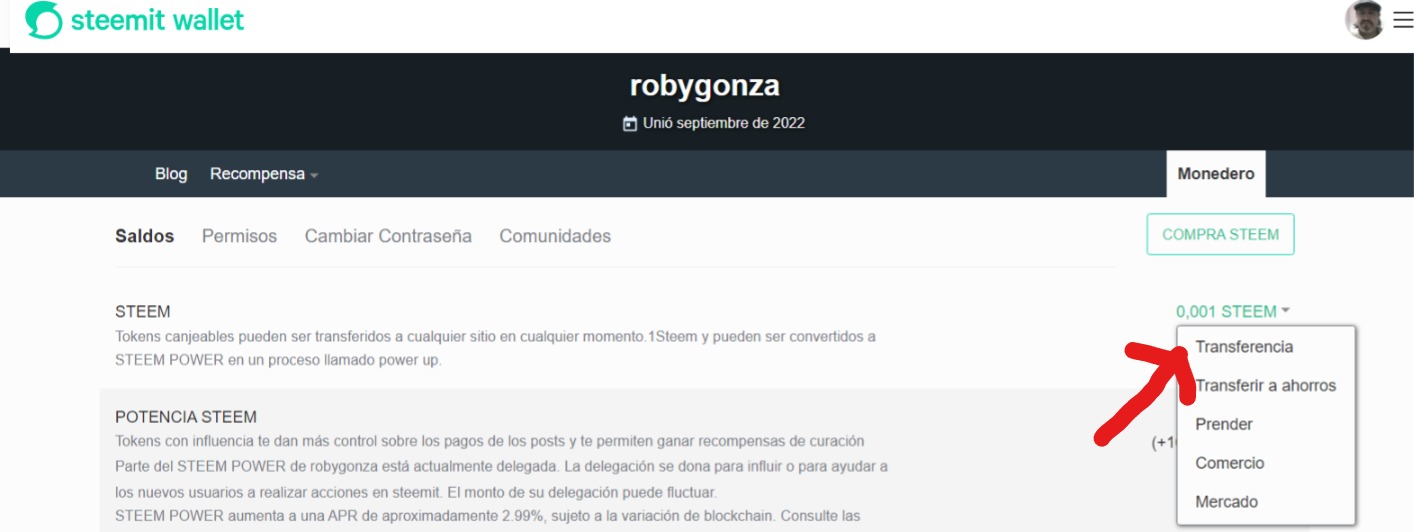
Task: Select Transferir a ahorros option
Action: pos(1266,386)
